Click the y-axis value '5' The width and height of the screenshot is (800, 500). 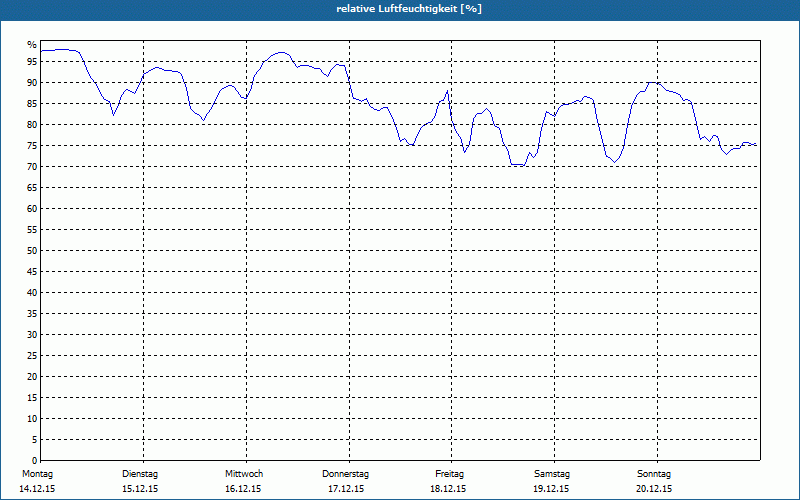35,440
